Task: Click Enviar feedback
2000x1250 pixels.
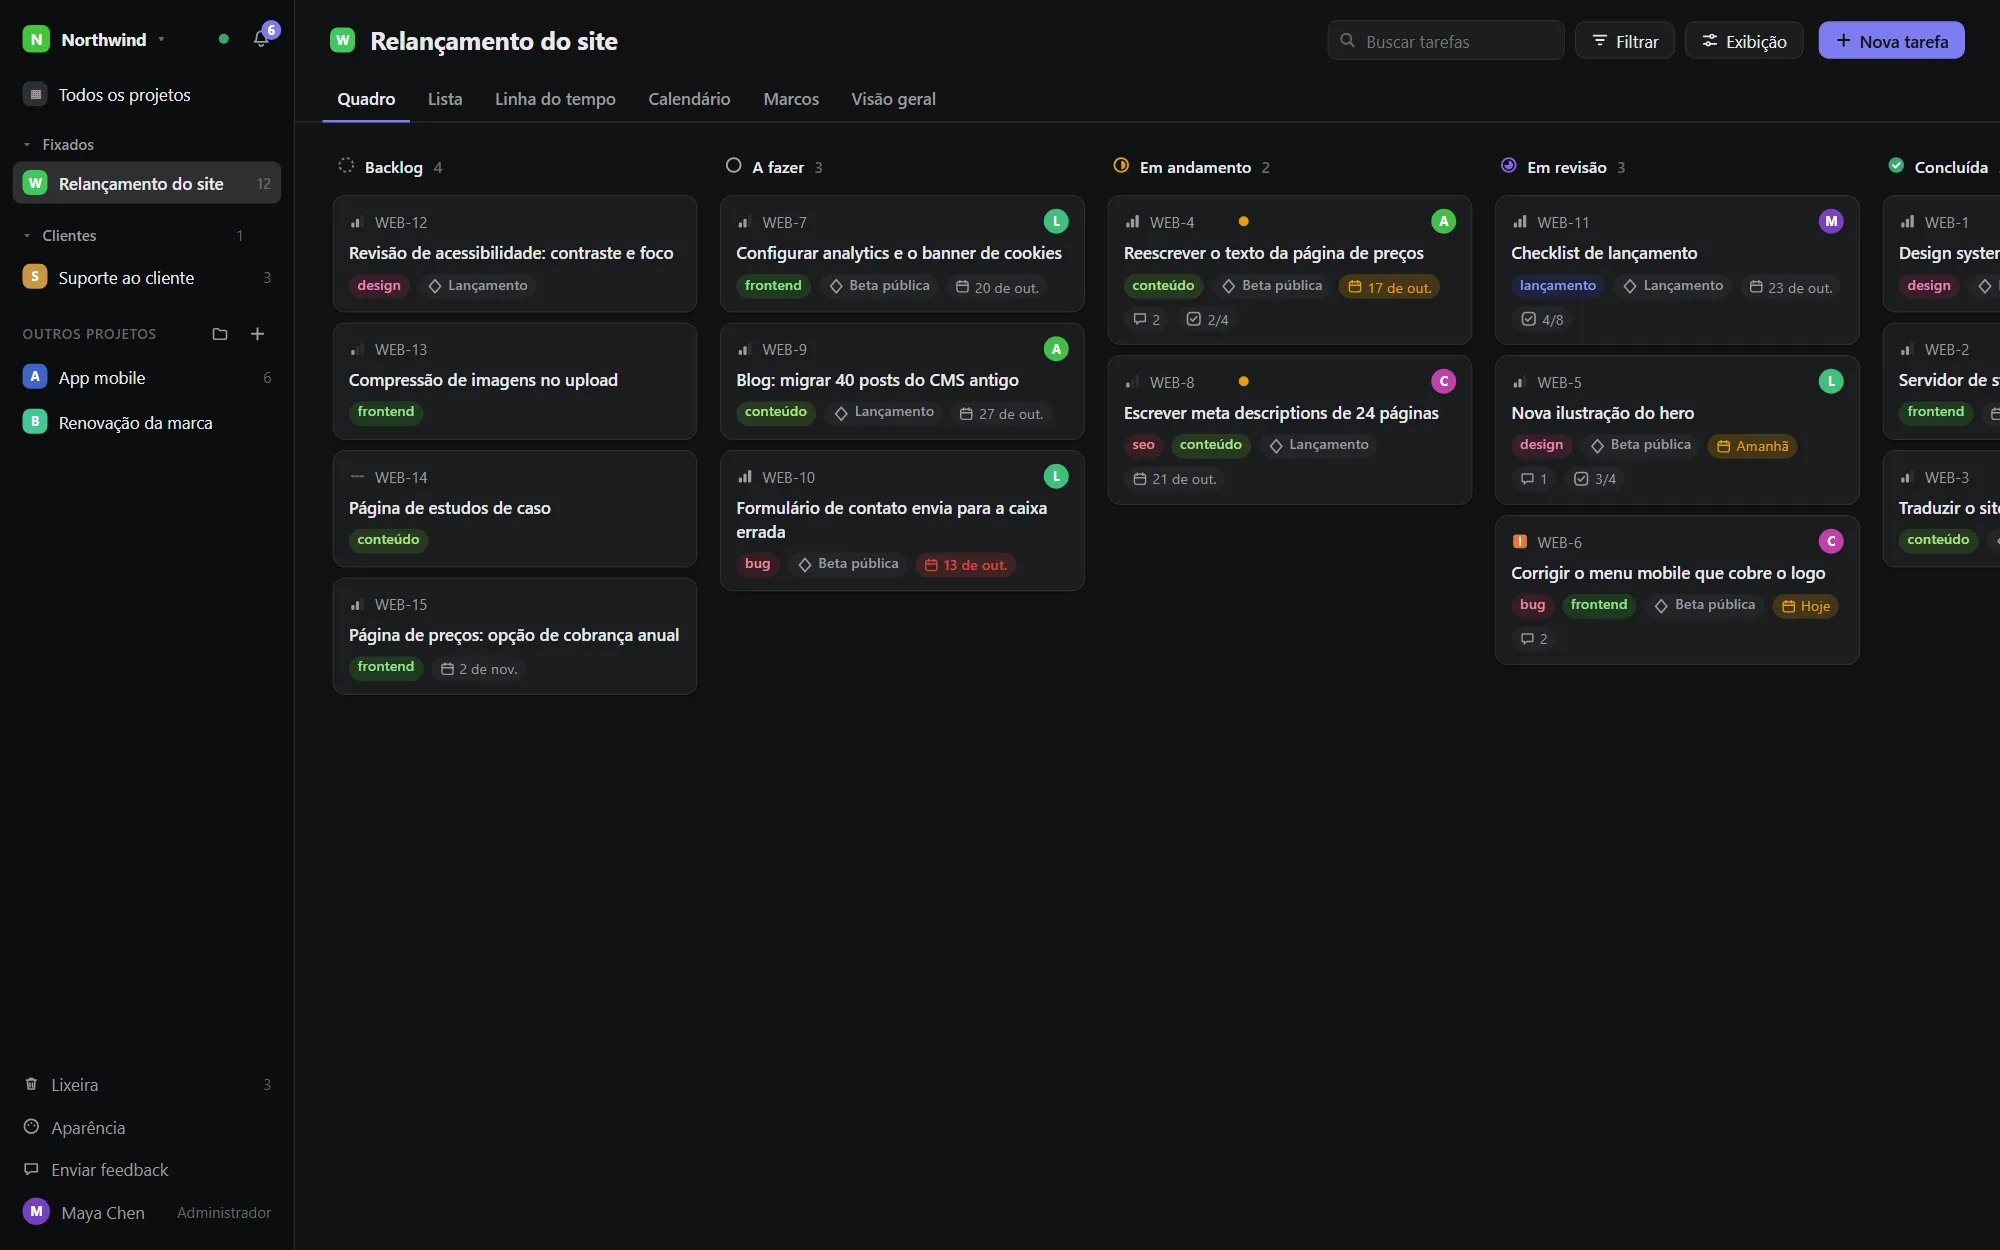Action: (147, 1169)
